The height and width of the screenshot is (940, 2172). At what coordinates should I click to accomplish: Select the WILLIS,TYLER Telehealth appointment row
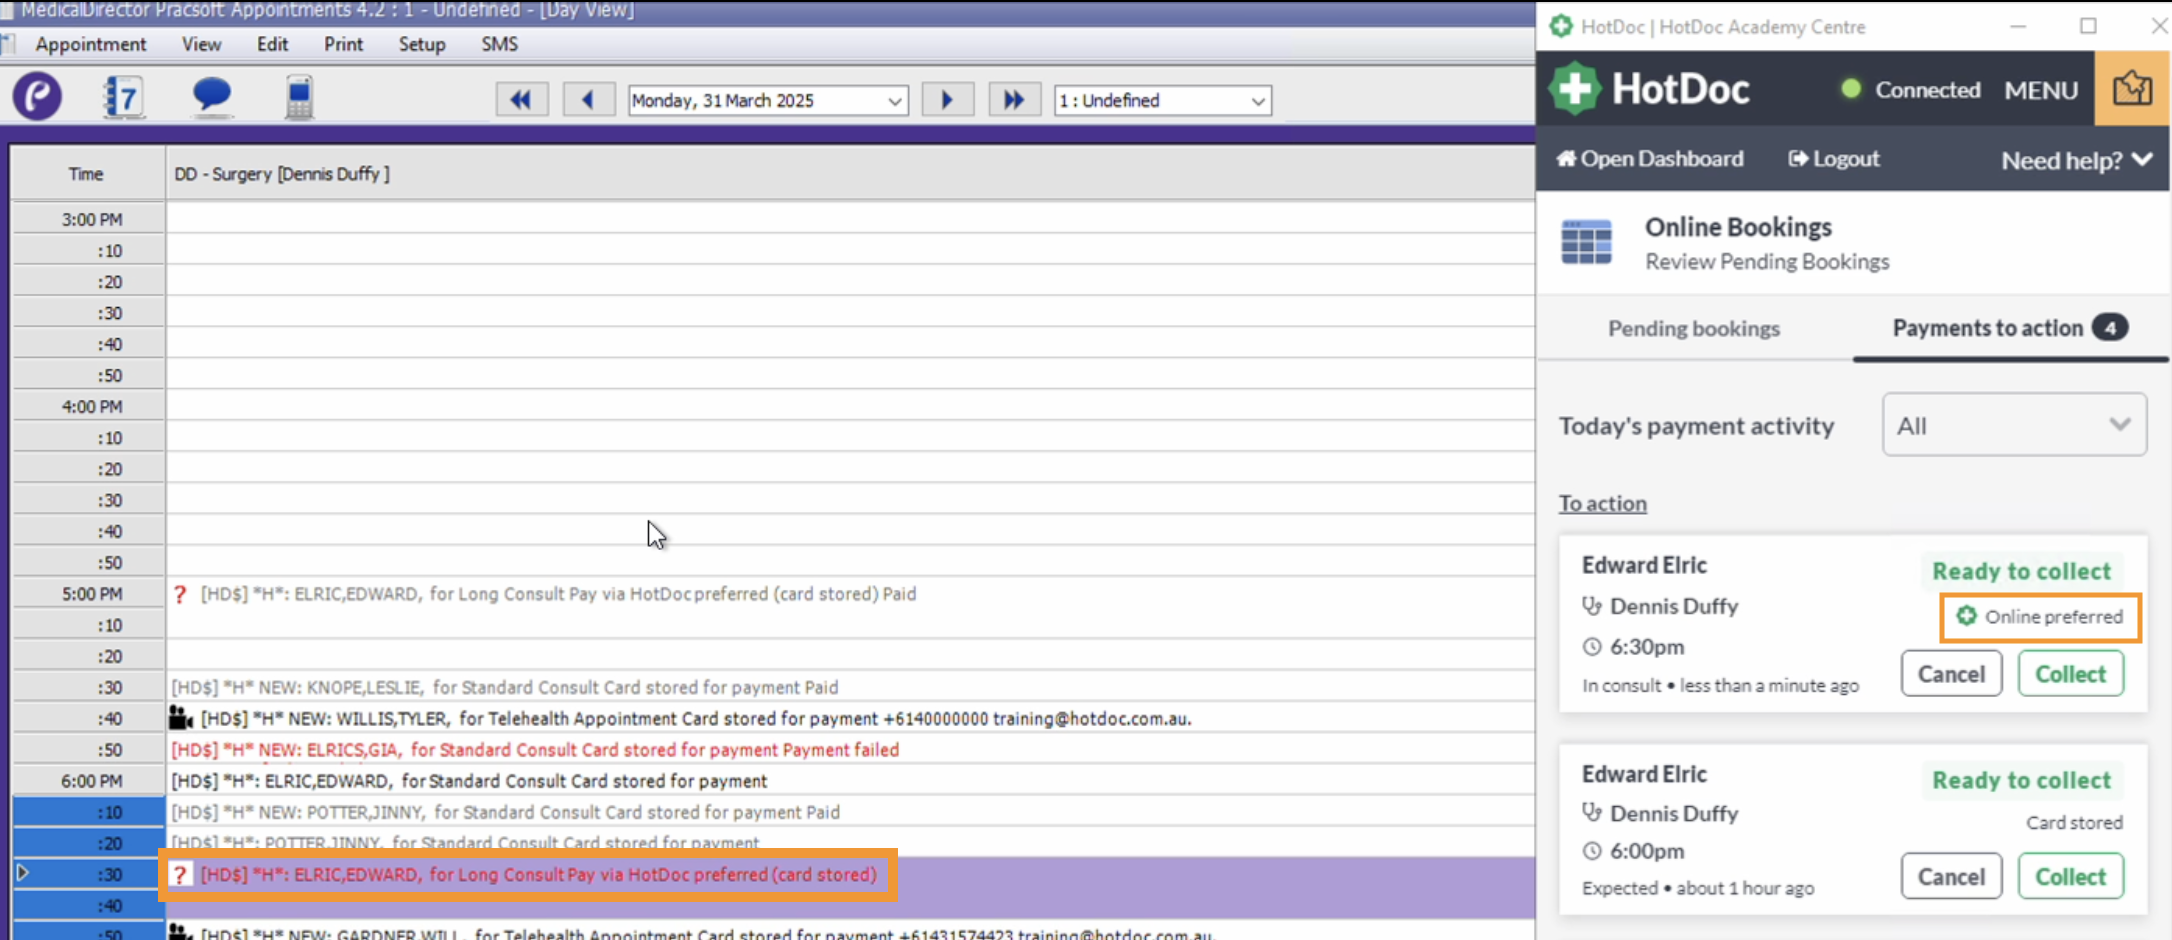(x=850, y=718)
